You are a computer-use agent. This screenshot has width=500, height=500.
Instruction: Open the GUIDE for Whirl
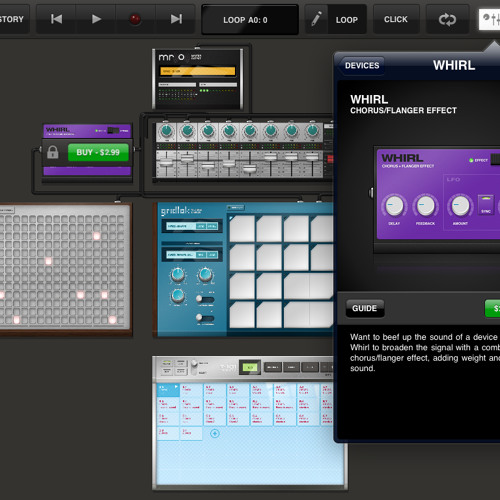point(365,308)
